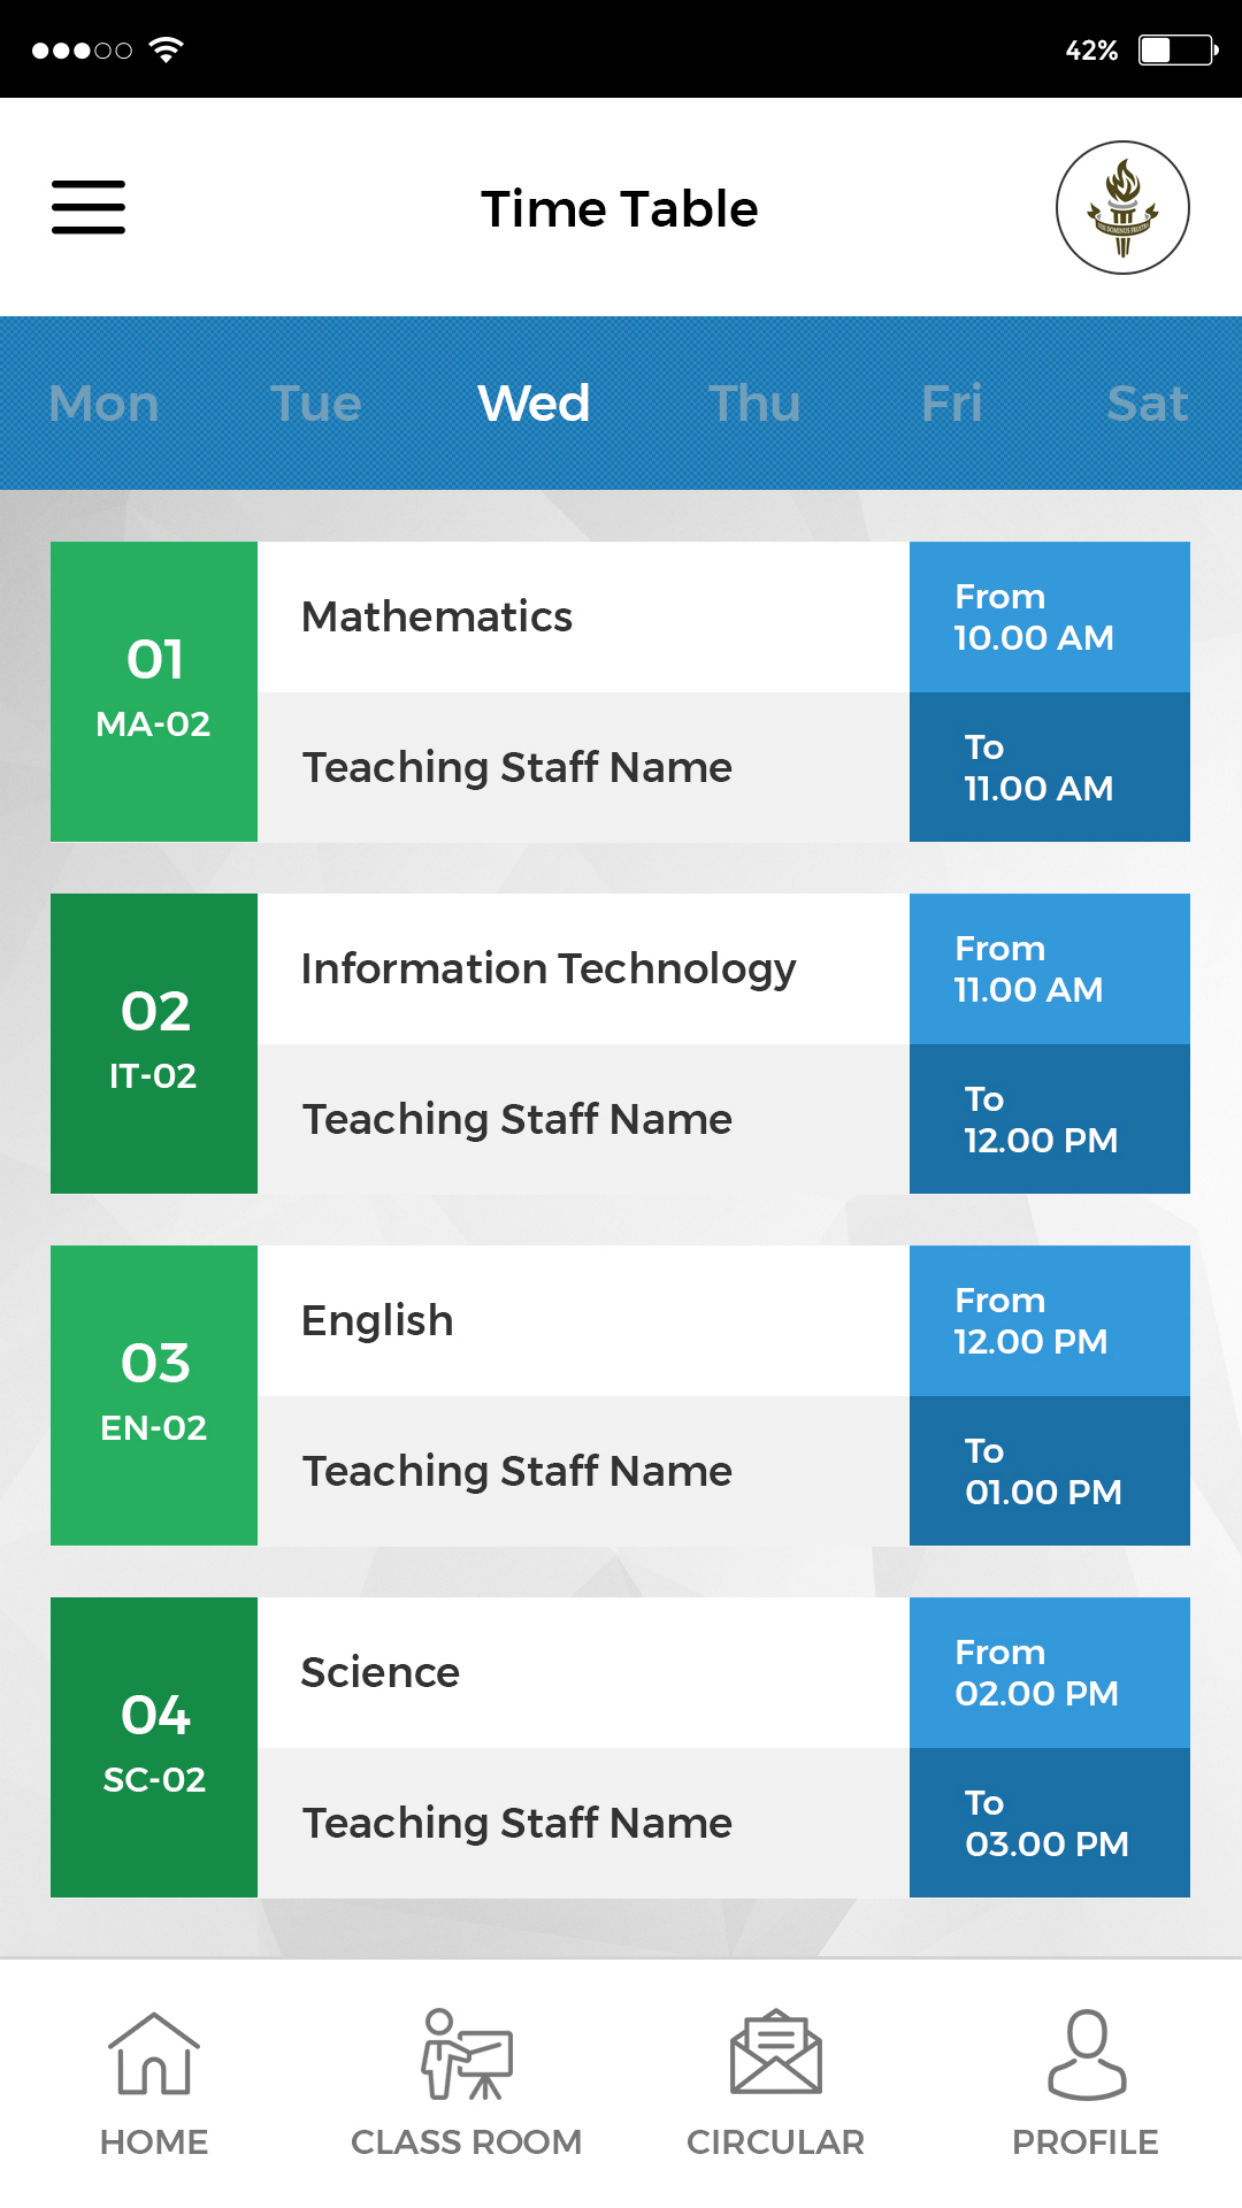Select the Thu tab
The height and width of the screenshot is (2208, 1242).
(x=755, y=404)
